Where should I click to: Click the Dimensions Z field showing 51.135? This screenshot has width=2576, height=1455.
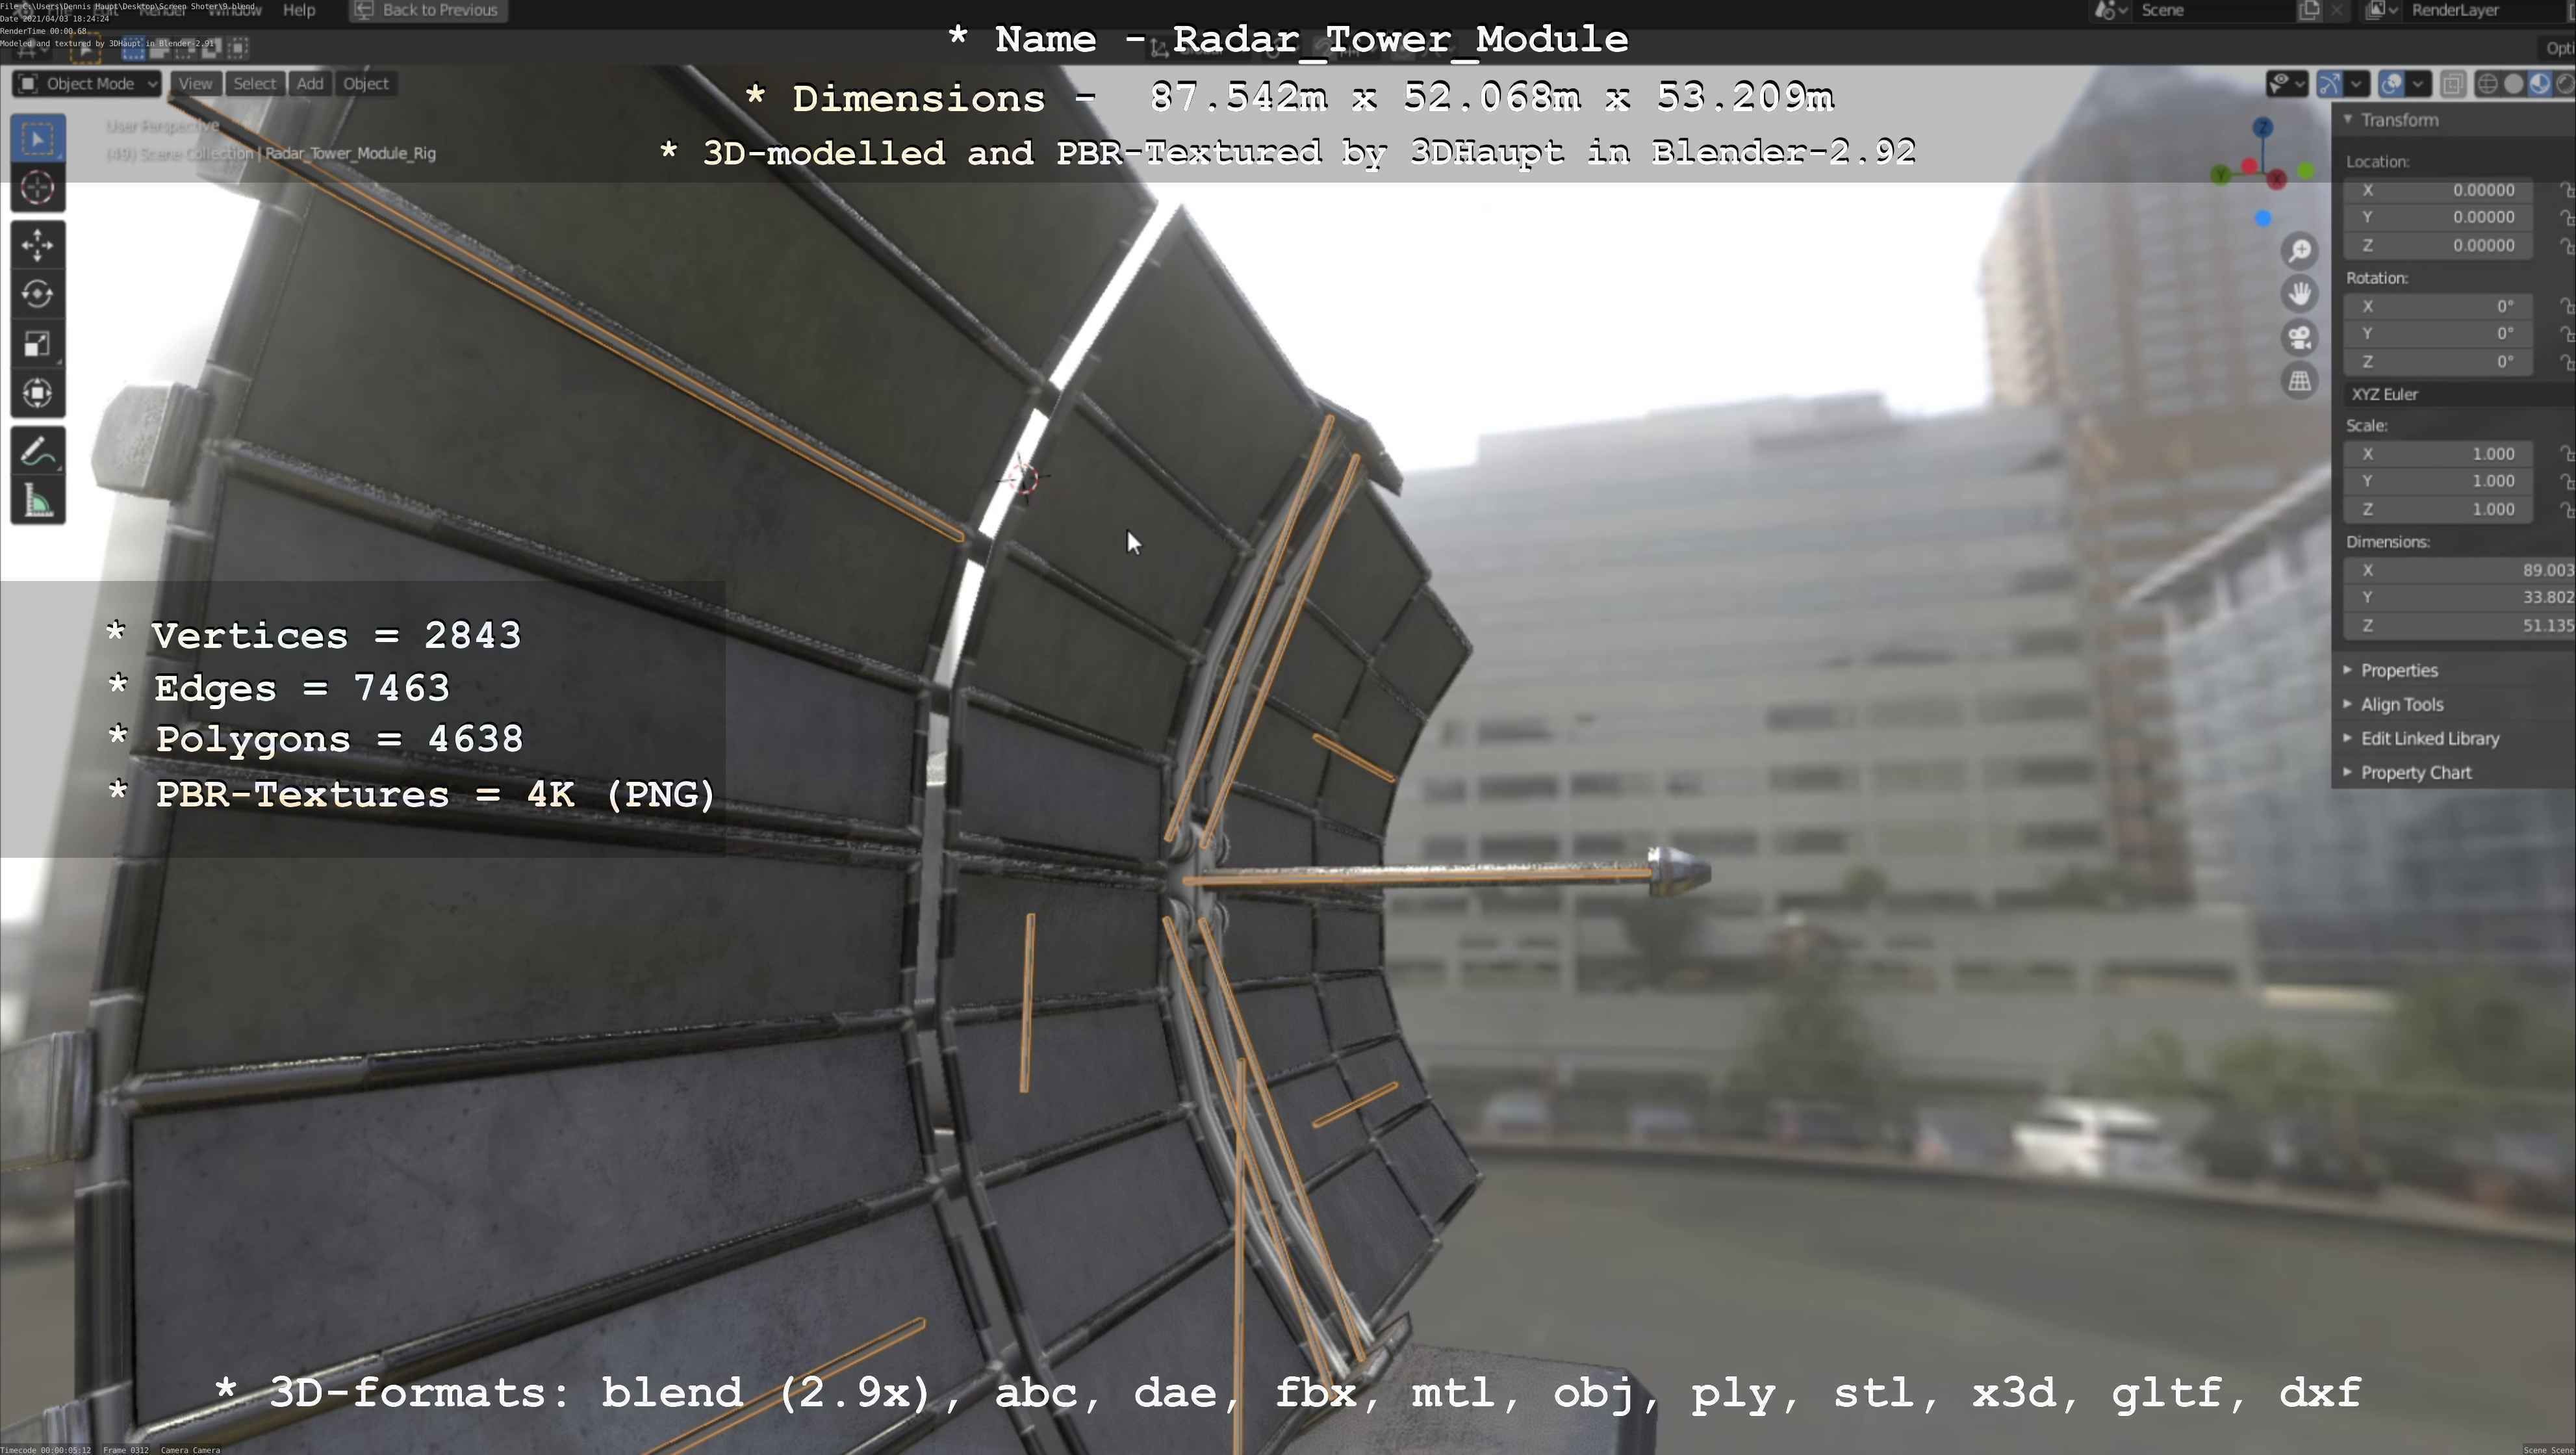click(2459, 625)
